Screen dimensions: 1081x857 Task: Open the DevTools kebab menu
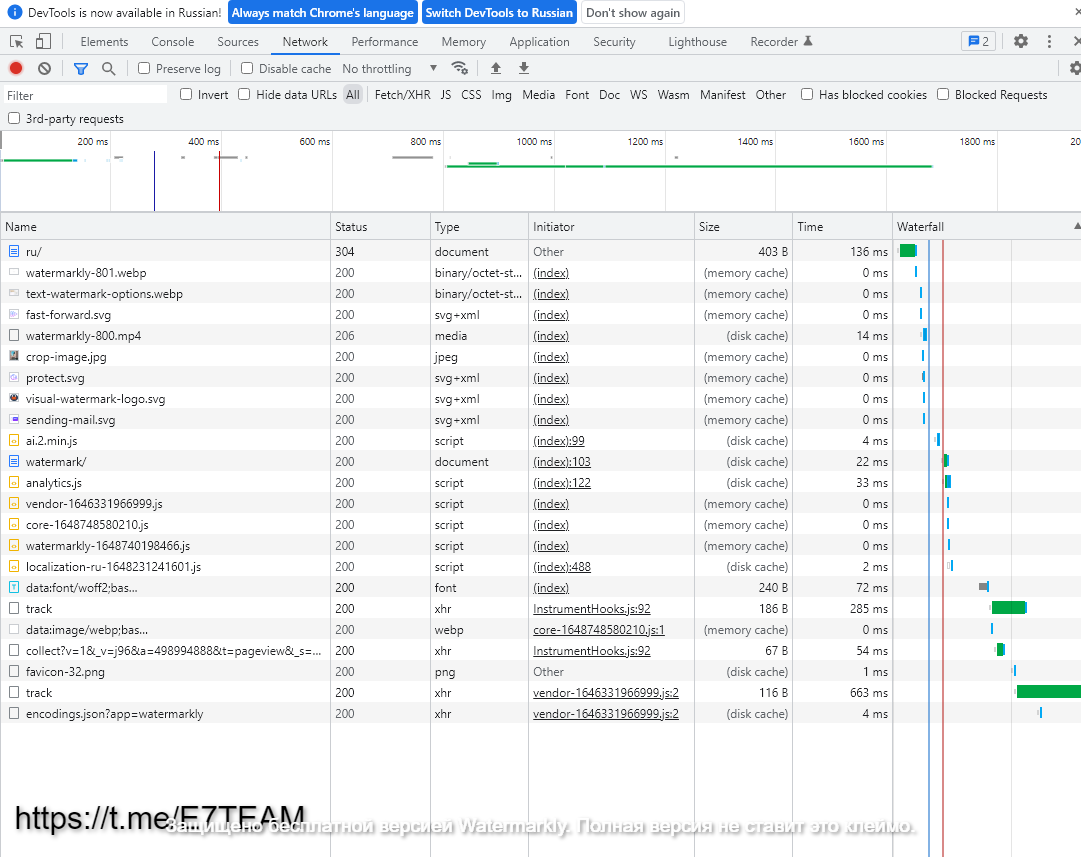[x=1049, y=41]
